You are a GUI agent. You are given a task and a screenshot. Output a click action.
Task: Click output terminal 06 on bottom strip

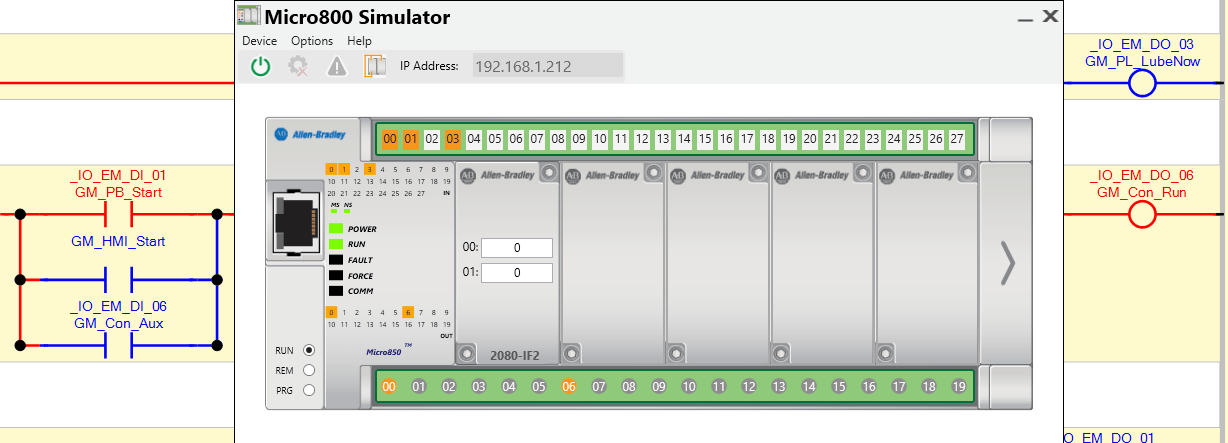point(569,386)
